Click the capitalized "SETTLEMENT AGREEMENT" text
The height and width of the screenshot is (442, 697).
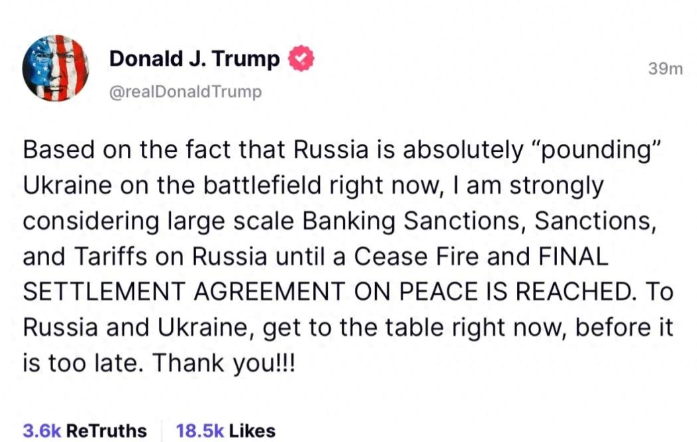pos(184,292)
